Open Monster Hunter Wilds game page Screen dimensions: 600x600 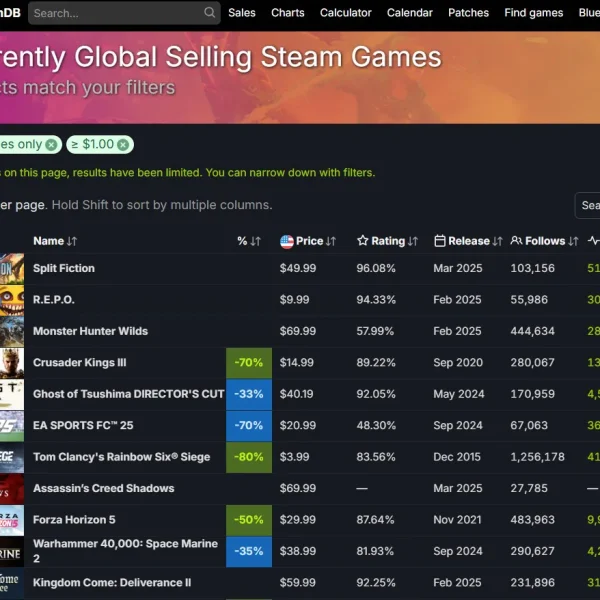[90, 331]
